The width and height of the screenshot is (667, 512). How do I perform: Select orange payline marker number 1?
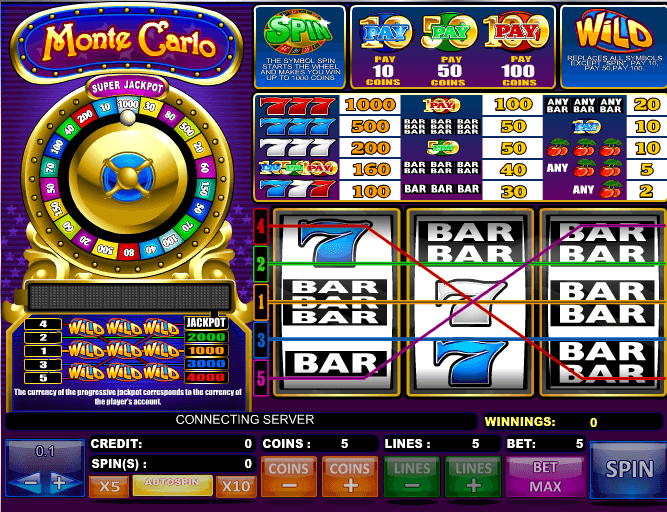261,302
